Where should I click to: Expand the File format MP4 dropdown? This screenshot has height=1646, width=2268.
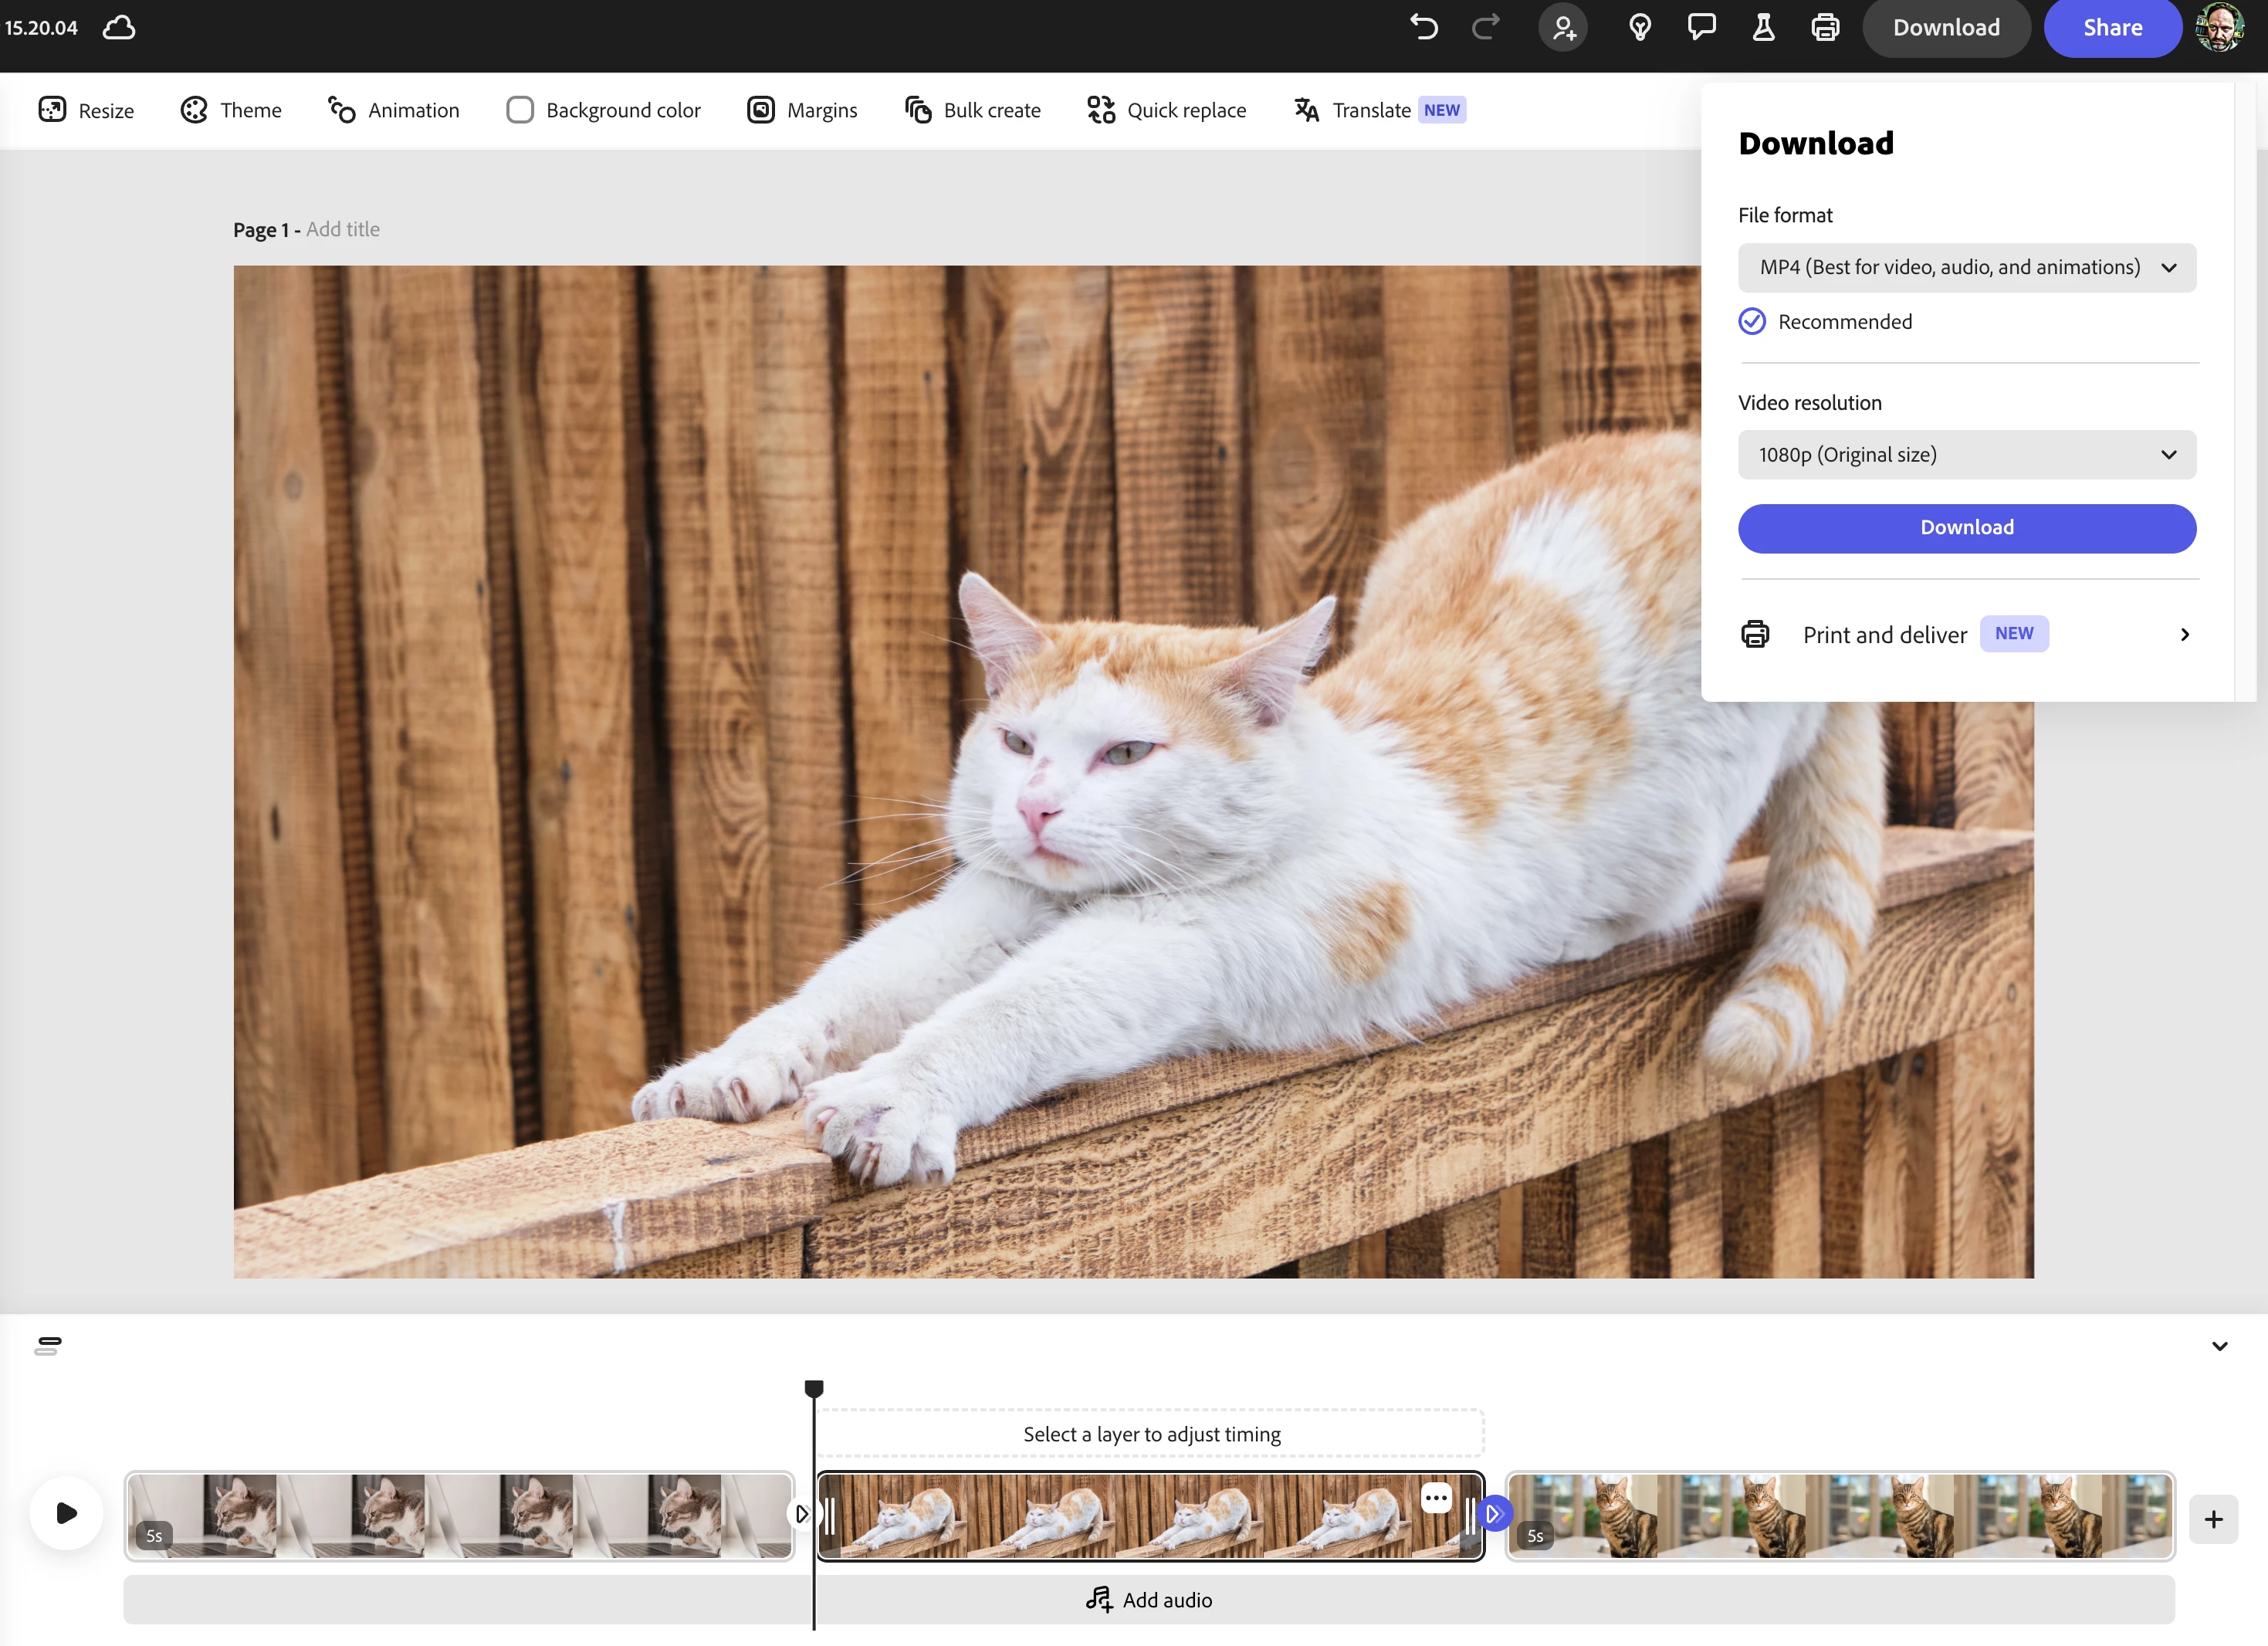point(1966,267)
